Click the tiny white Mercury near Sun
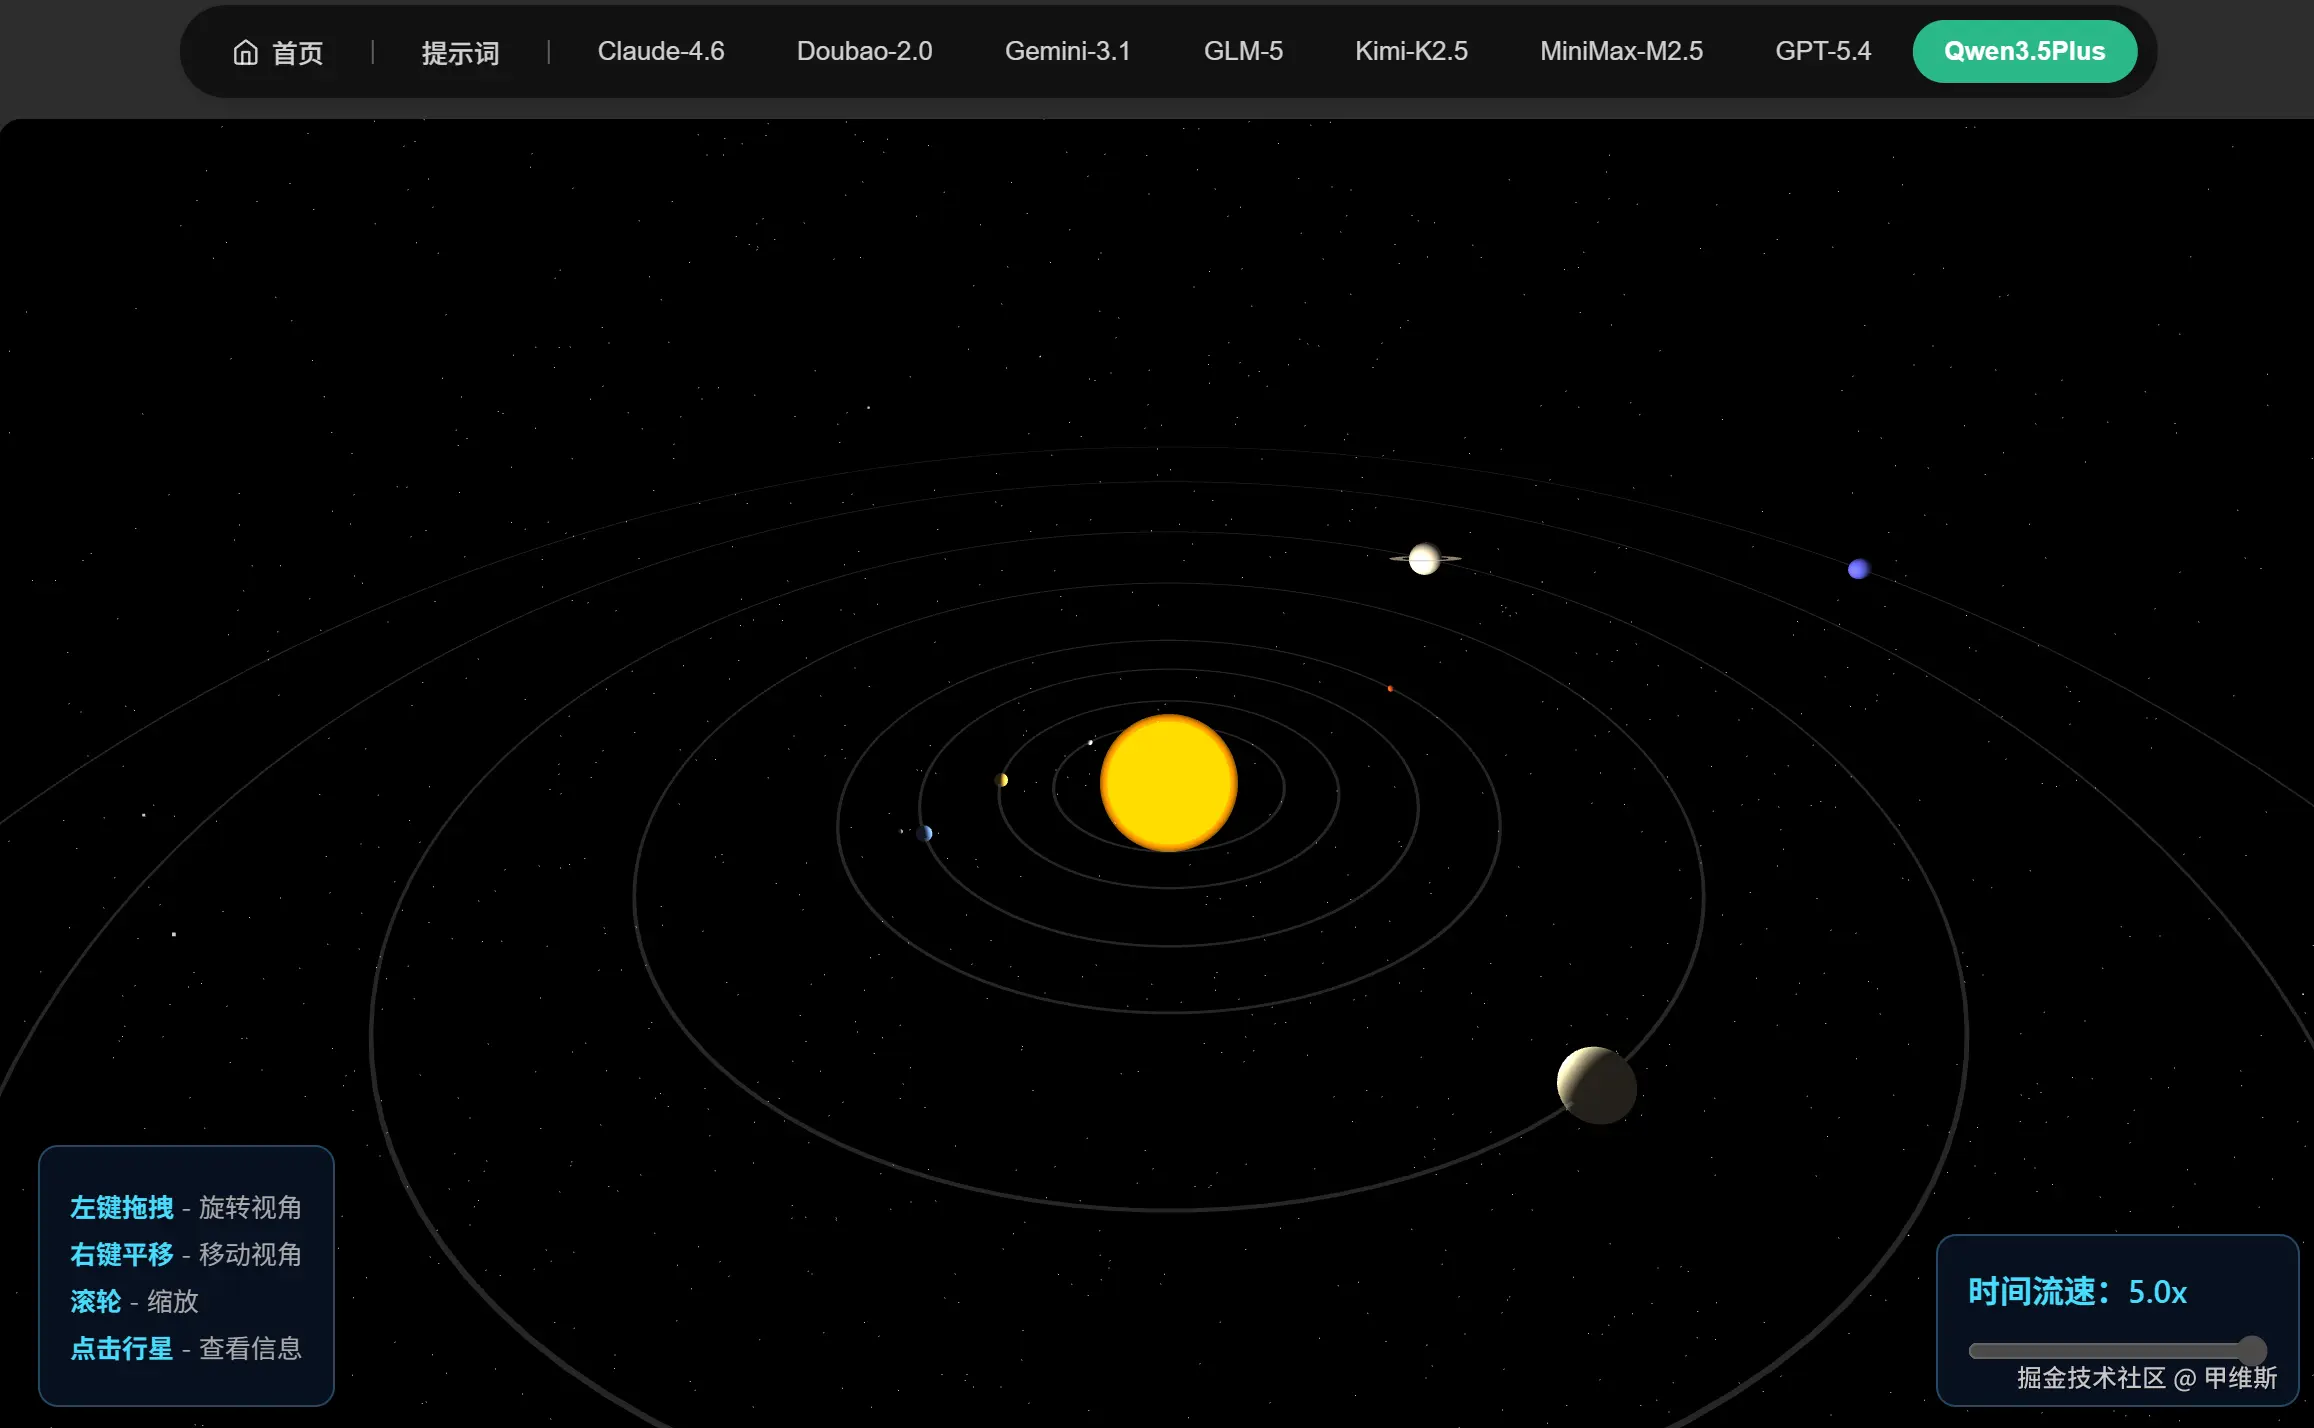This screenshot has height=1428, width=2314. [x=1090, y=742]
